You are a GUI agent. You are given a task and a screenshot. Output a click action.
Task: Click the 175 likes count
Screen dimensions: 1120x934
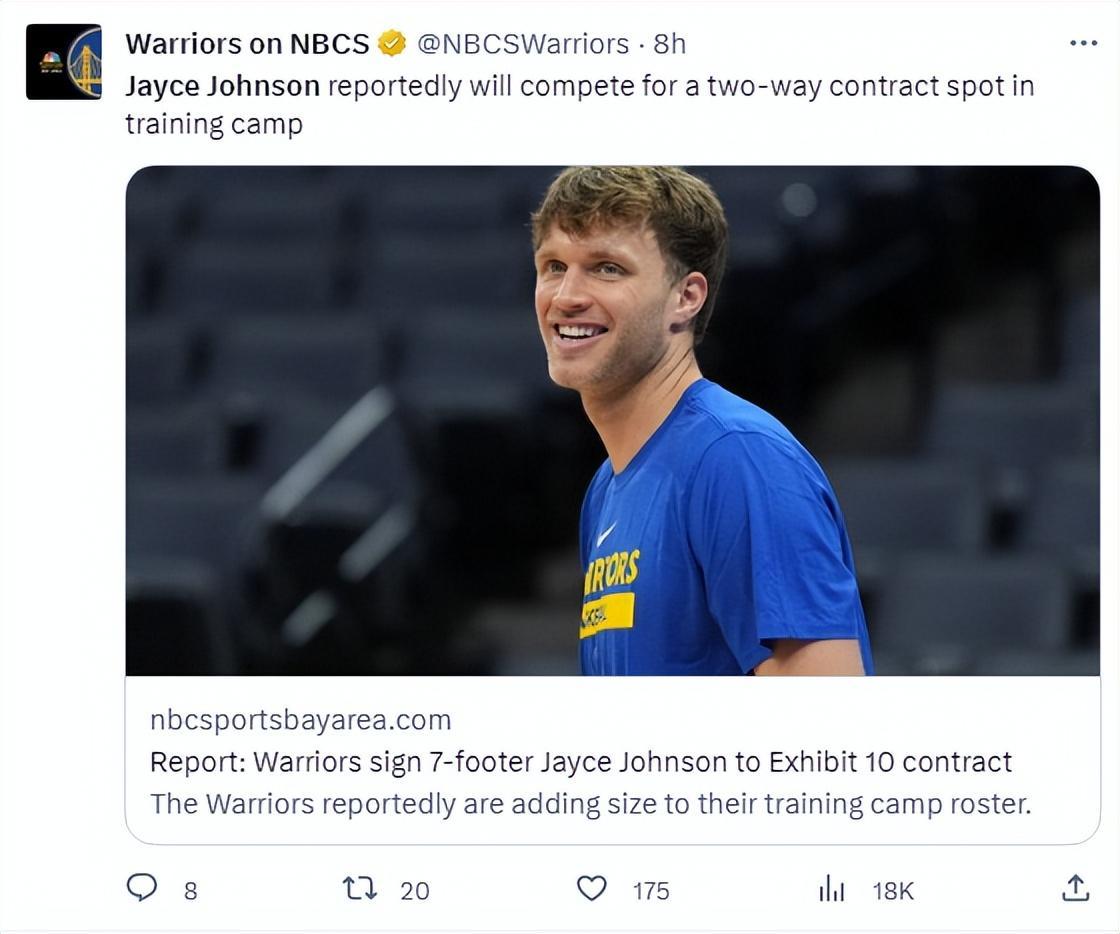click(651, 890)
